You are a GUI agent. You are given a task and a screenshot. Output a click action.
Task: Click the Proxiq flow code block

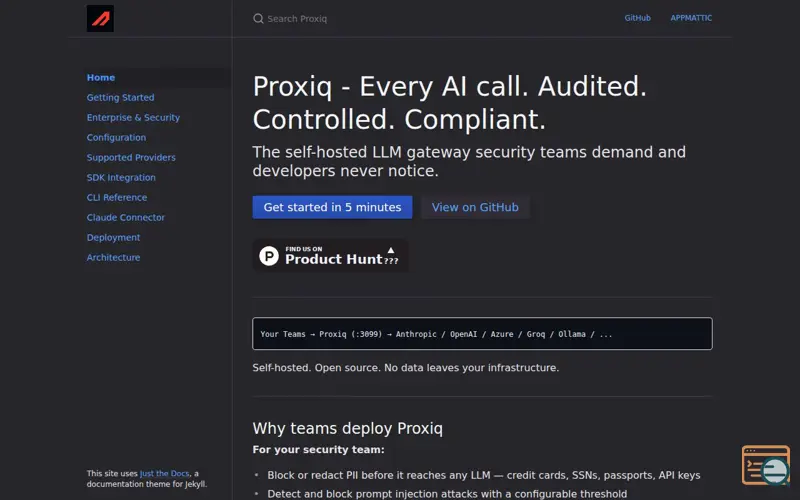pyautogui.click(x=482, y=334)
